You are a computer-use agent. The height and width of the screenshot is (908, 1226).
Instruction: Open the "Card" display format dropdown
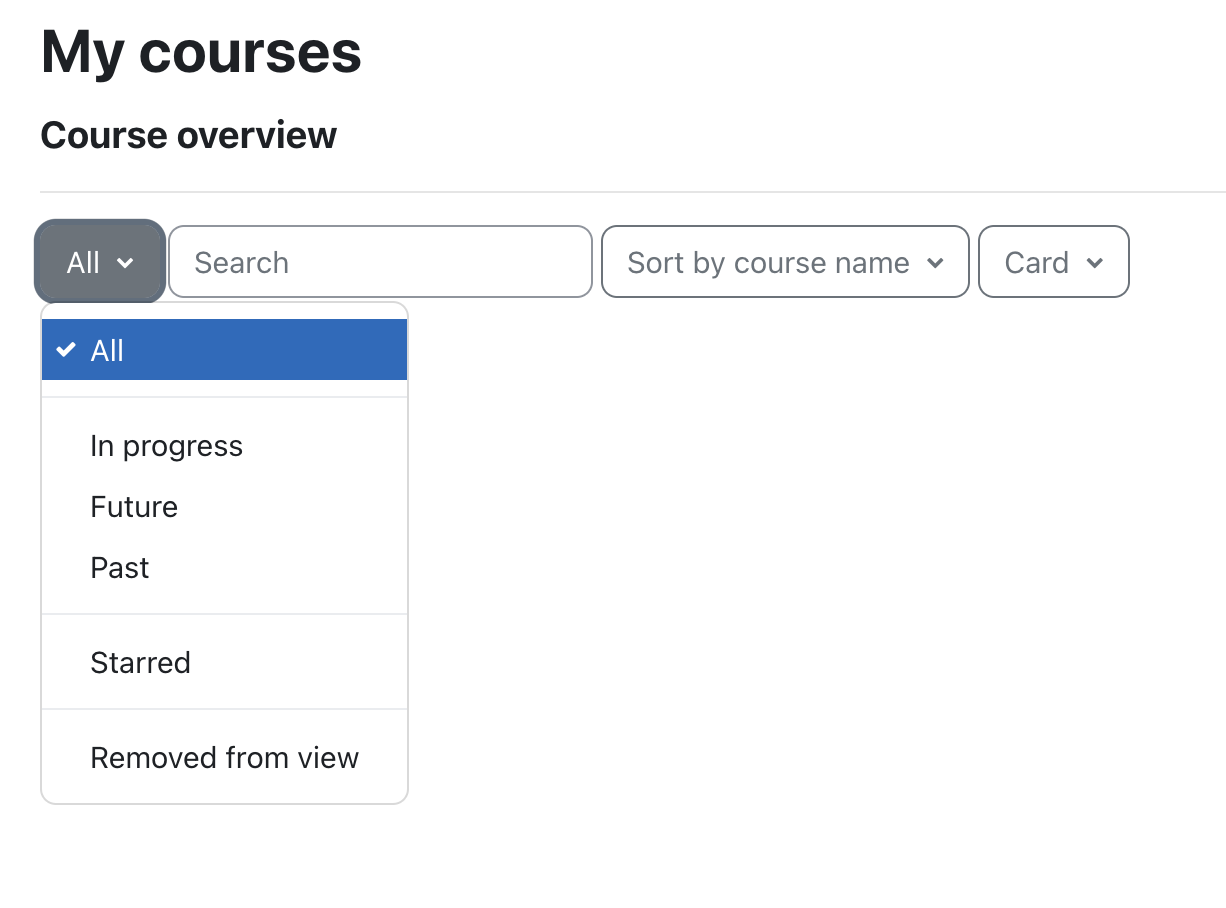point(1053,263)
